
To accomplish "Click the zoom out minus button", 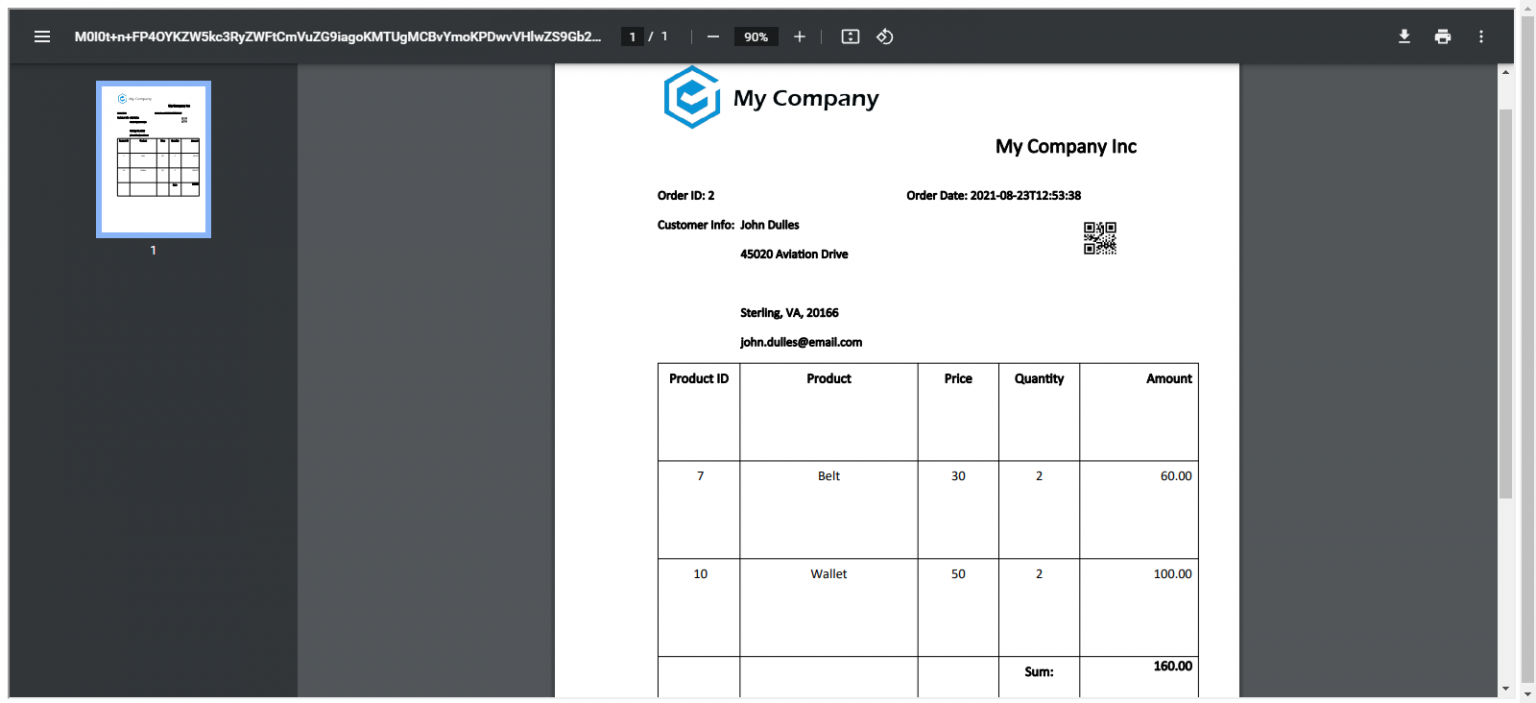I will point(713,37).
